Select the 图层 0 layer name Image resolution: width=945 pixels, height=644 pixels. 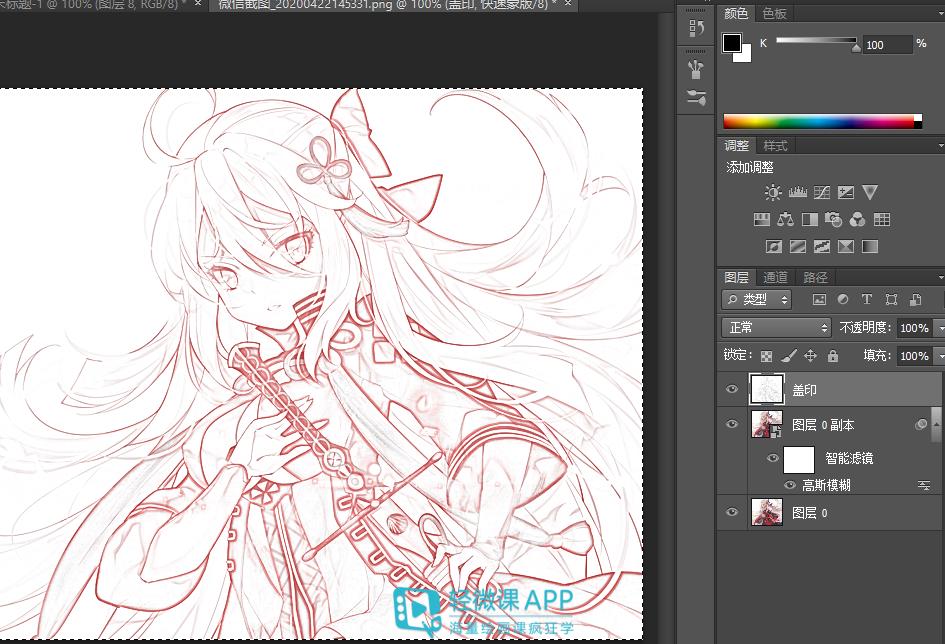tap(810, 513)
